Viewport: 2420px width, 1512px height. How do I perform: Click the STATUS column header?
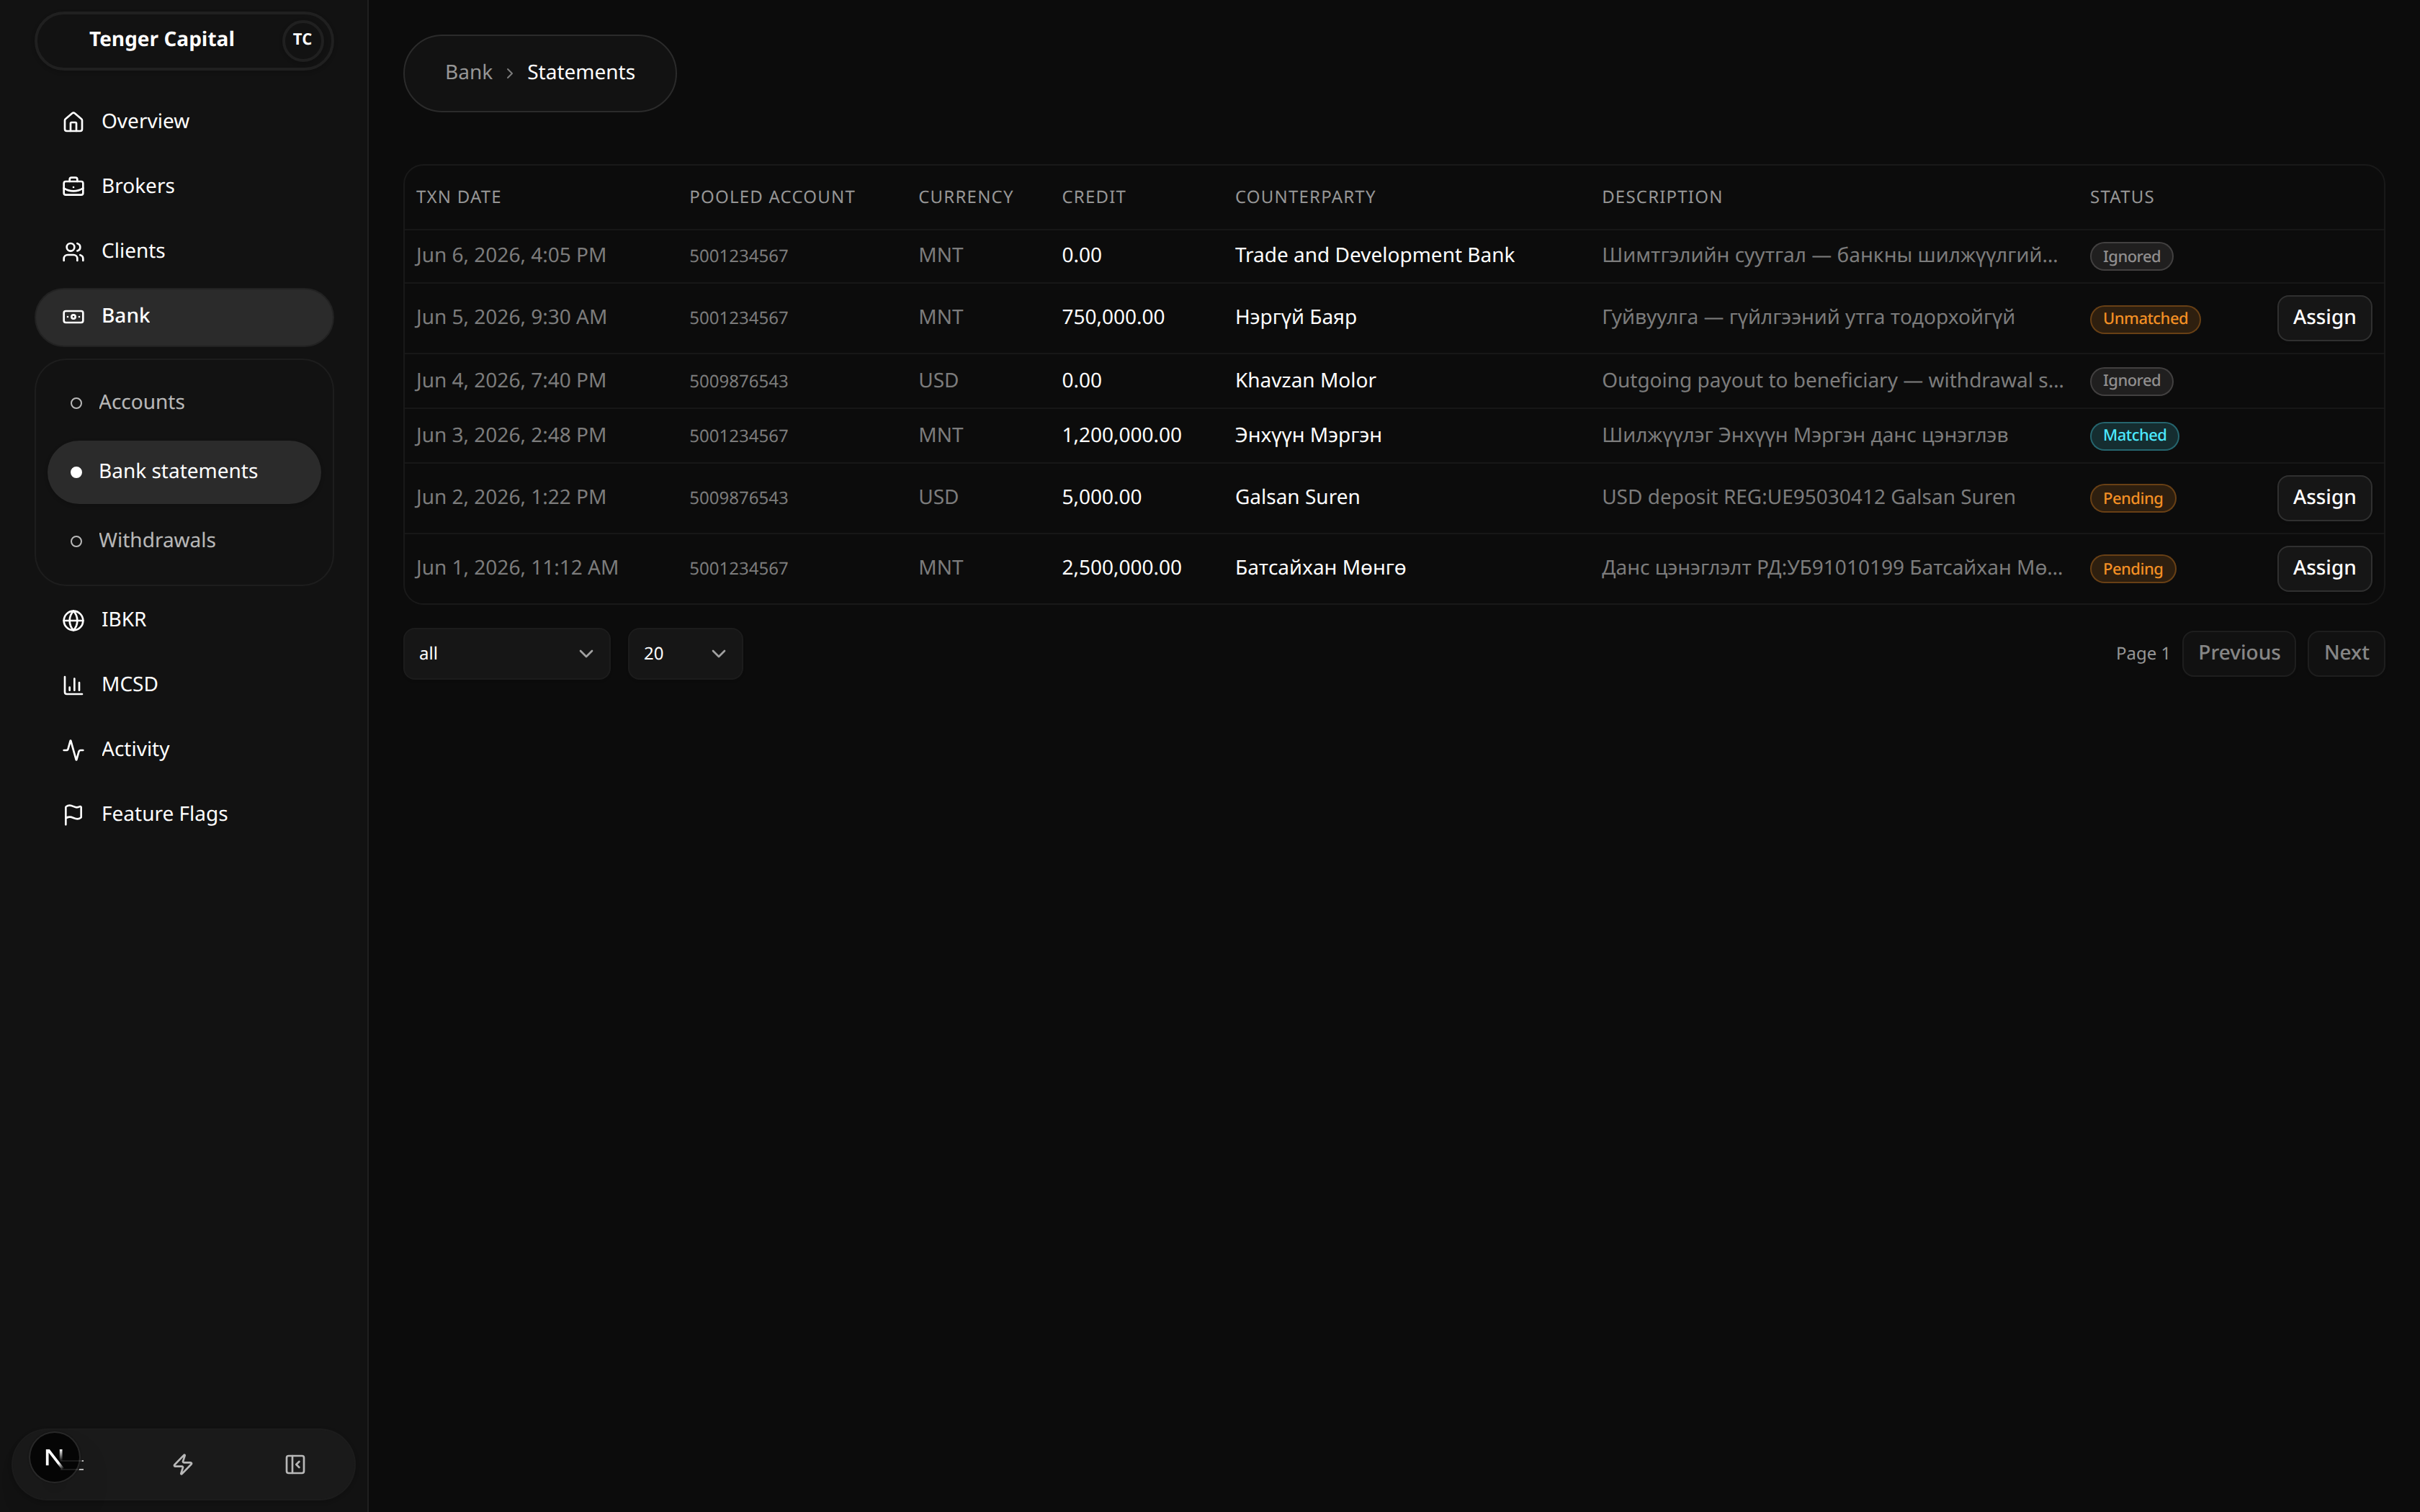[2122, 198]
